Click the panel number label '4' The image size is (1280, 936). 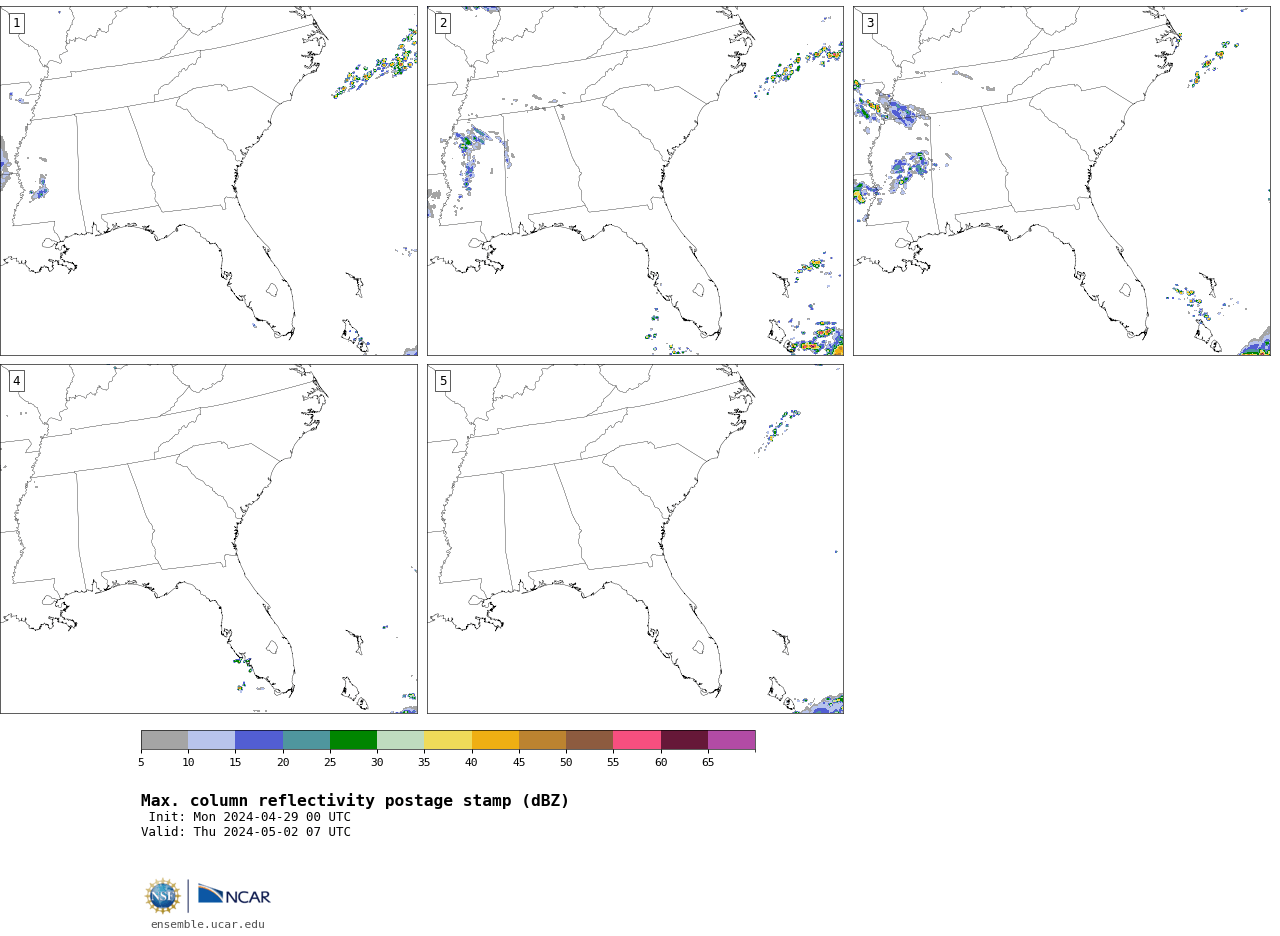coord(16,381)
